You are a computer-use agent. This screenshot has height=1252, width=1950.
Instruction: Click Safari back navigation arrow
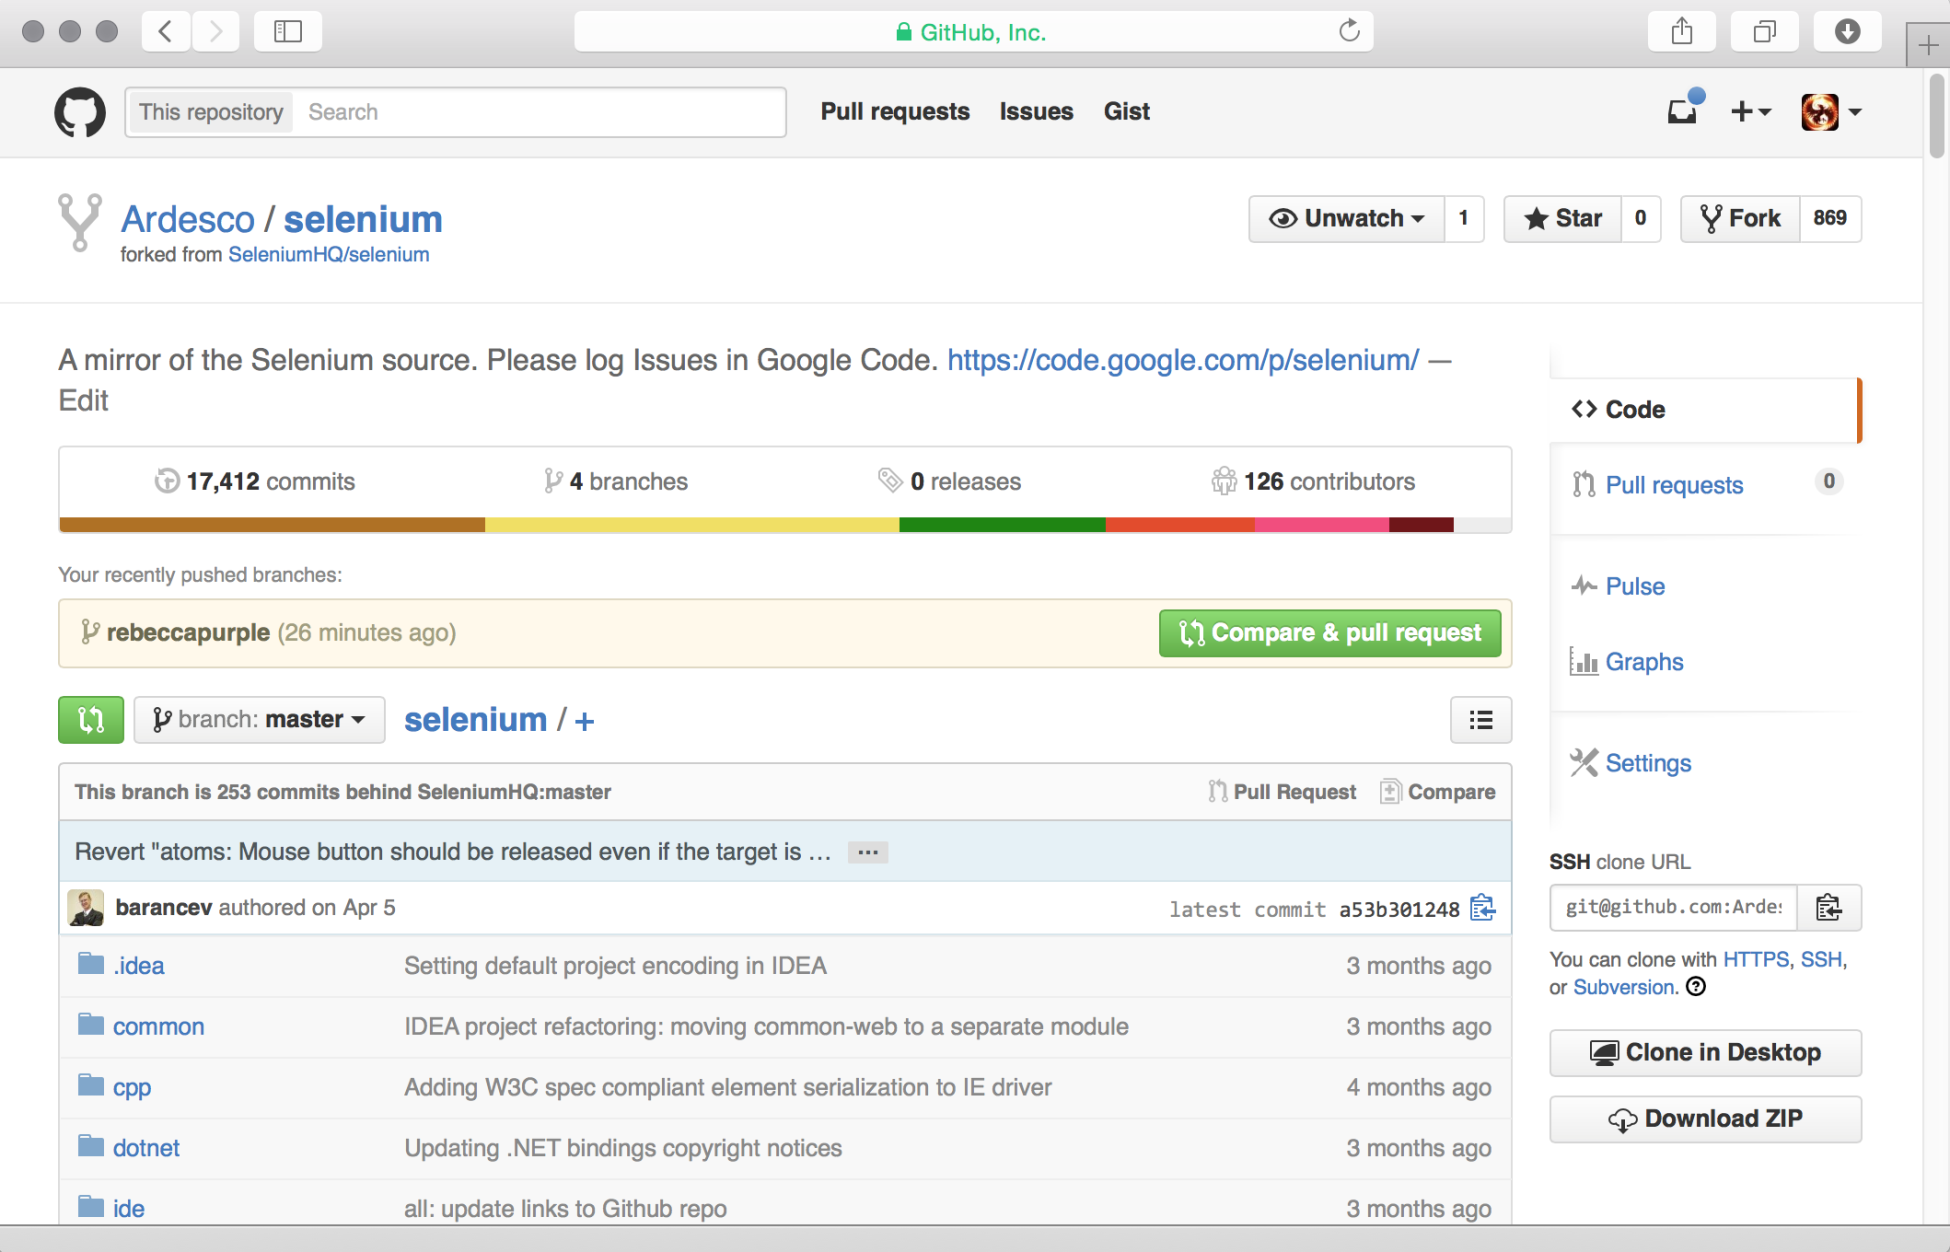coord(166,31)
